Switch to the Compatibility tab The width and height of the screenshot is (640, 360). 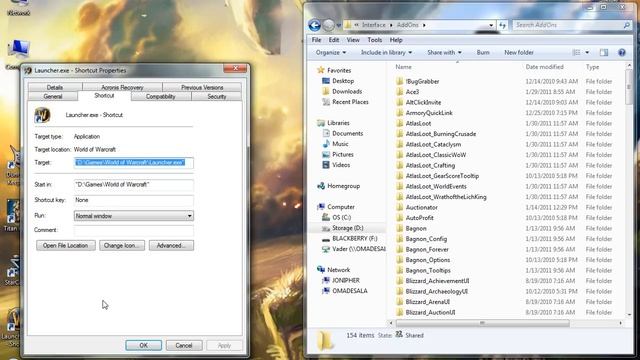(x=161, y=96)
